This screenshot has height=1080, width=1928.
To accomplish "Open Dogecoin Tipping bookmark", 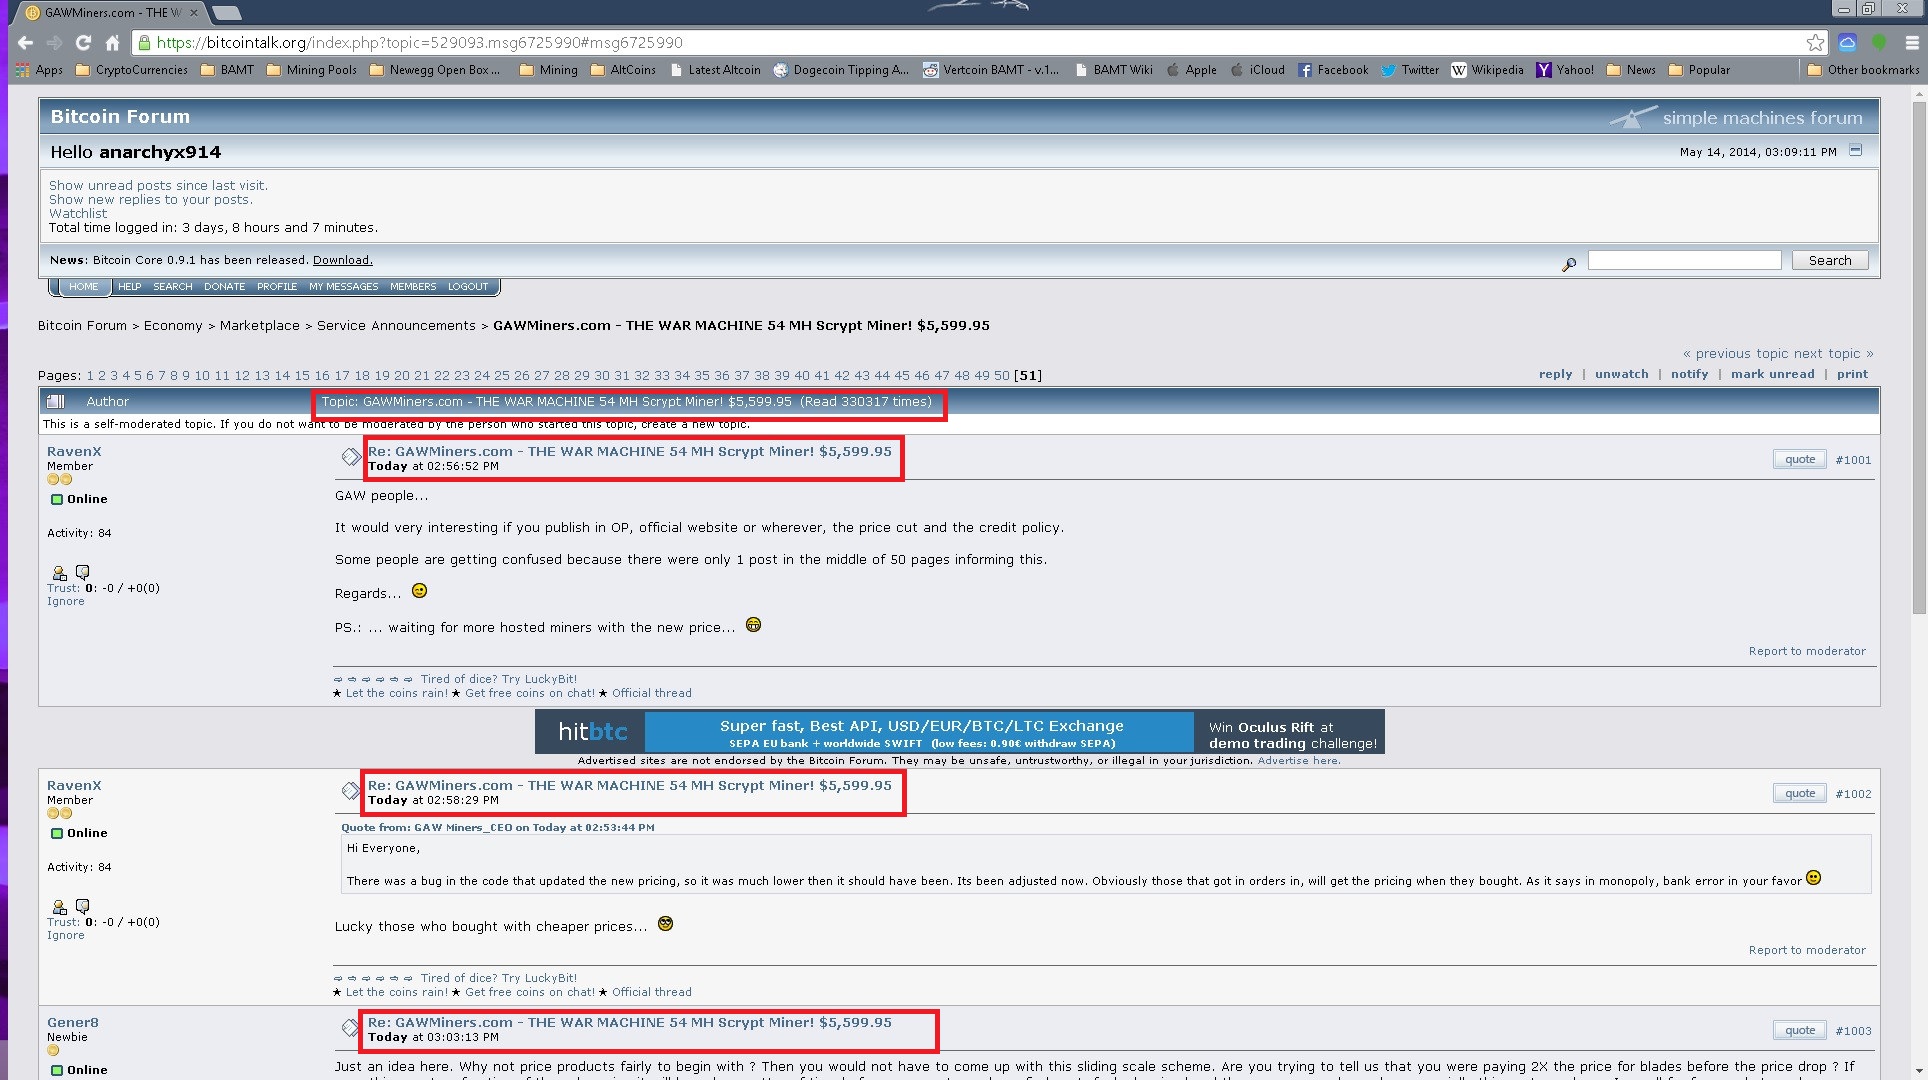I will (841, 70).
